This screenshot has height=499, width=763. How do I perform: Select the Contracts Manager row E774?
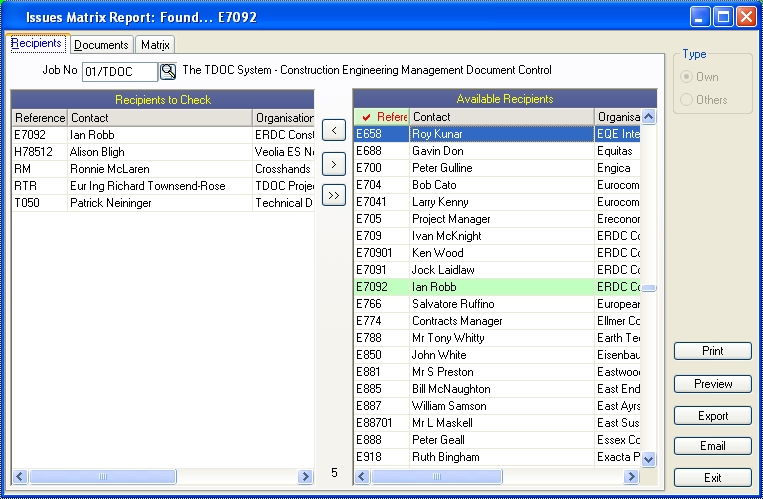(x=497, y=321)
